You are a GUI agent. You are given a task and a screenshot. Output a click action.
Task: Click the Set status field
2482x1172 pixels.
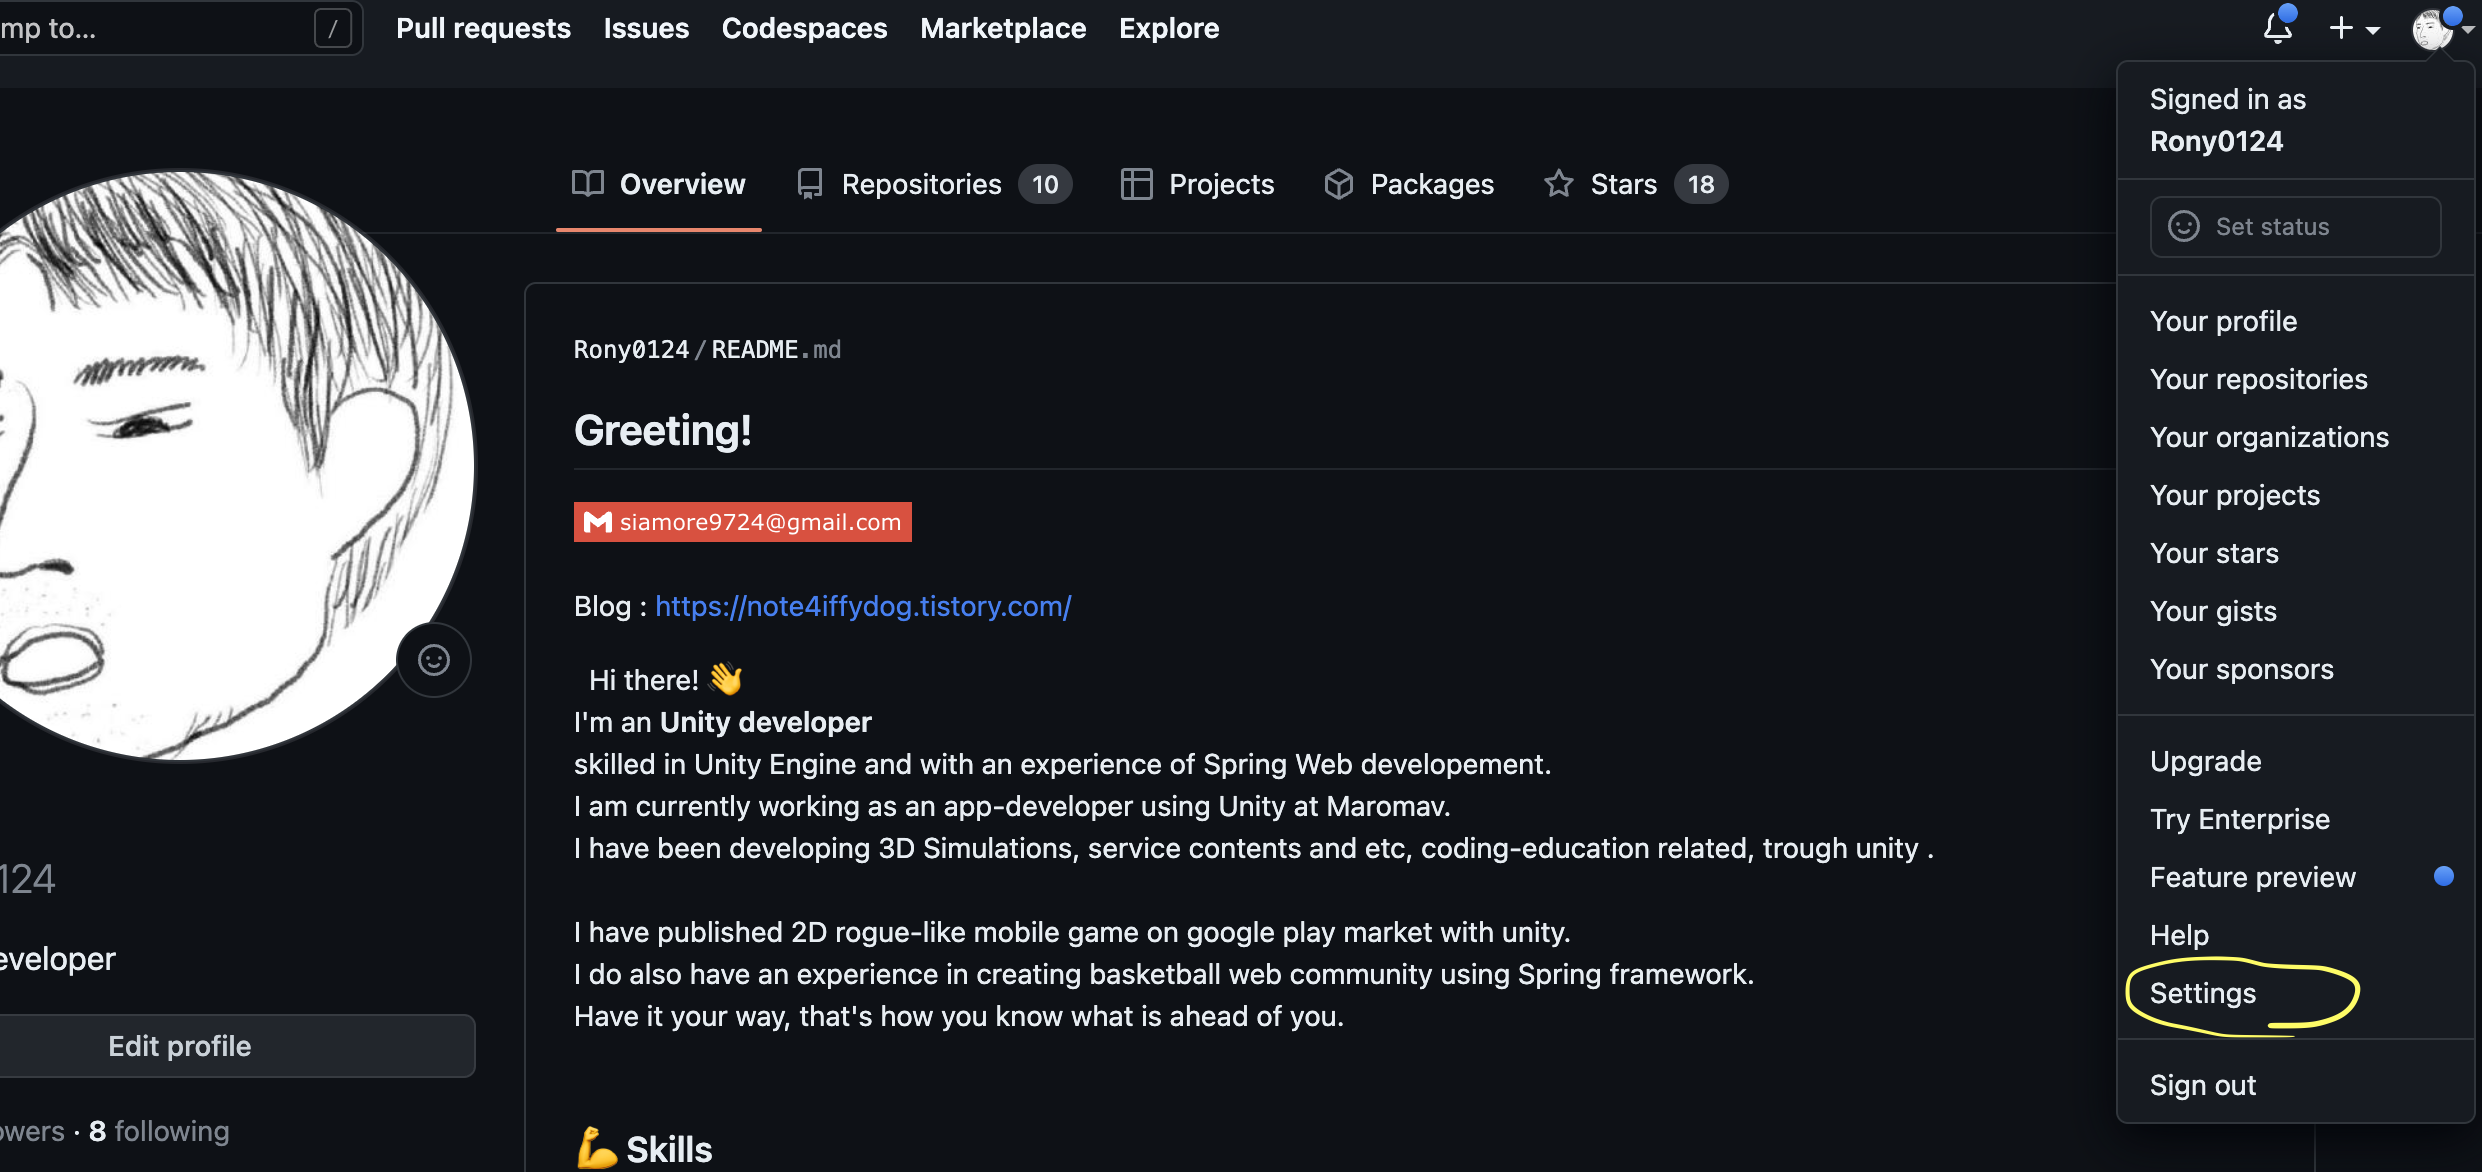pyautogui.click(x=2295, y=226)
